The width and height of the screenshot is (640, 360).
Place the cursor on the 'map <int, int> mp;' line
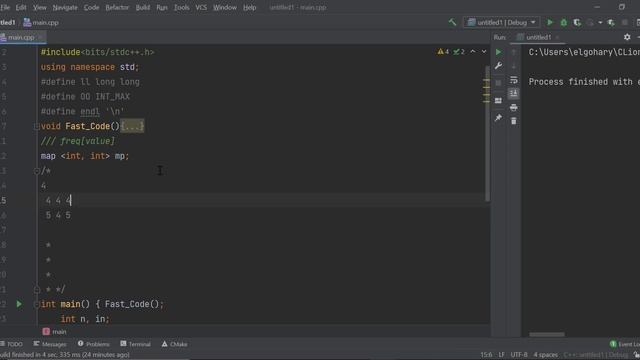tap(85, 156)
